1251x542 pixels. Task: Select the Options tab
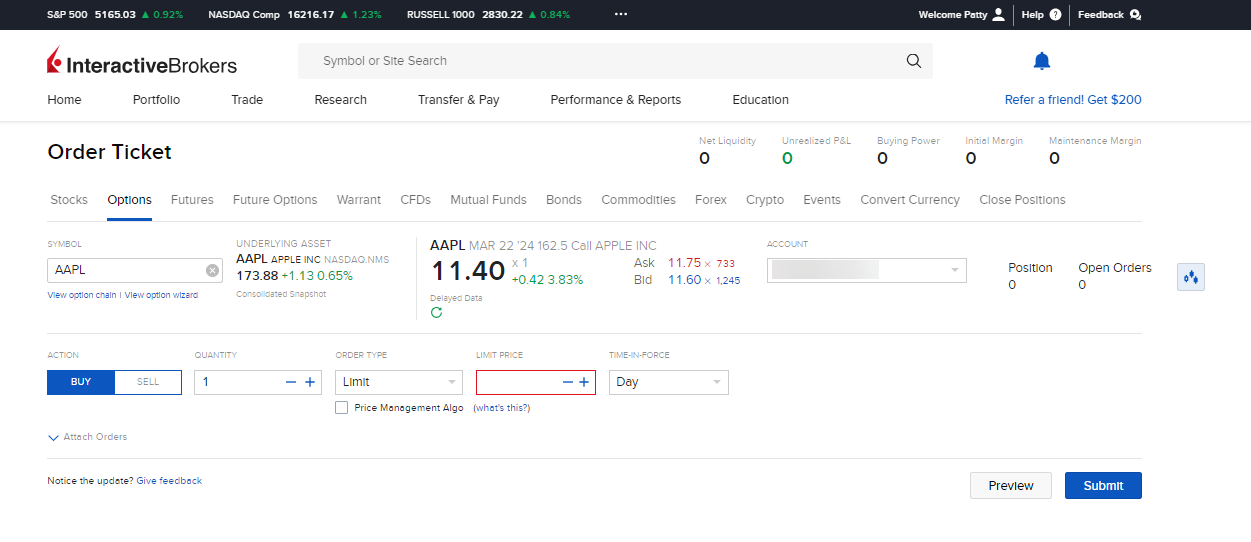[x=129, y=200]
